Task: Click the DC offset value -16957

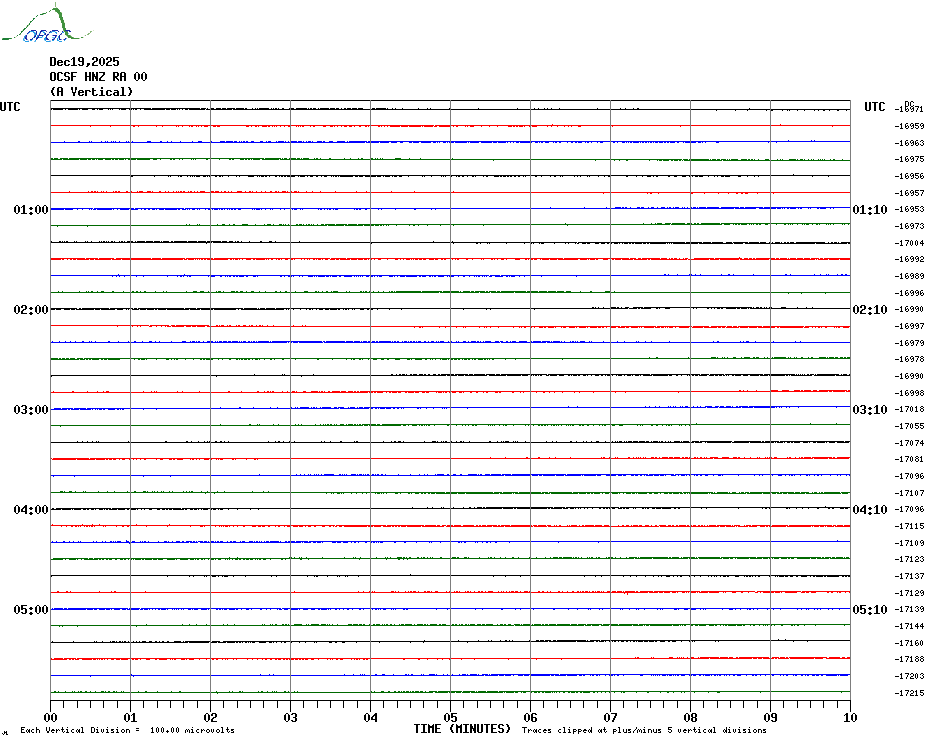Action: point(909,193)
